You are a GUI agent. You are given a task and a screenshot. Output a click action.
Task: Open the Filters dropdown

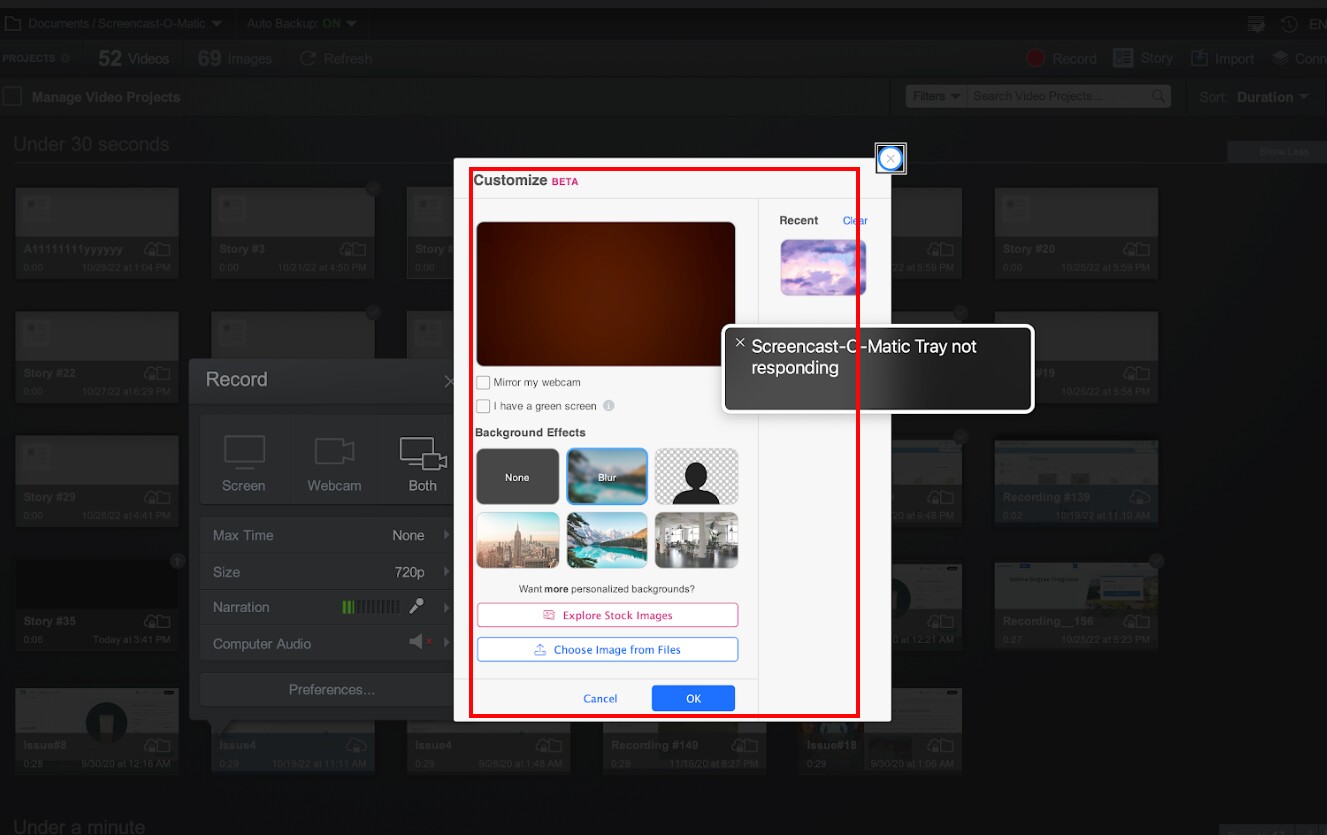pos(936,96)
